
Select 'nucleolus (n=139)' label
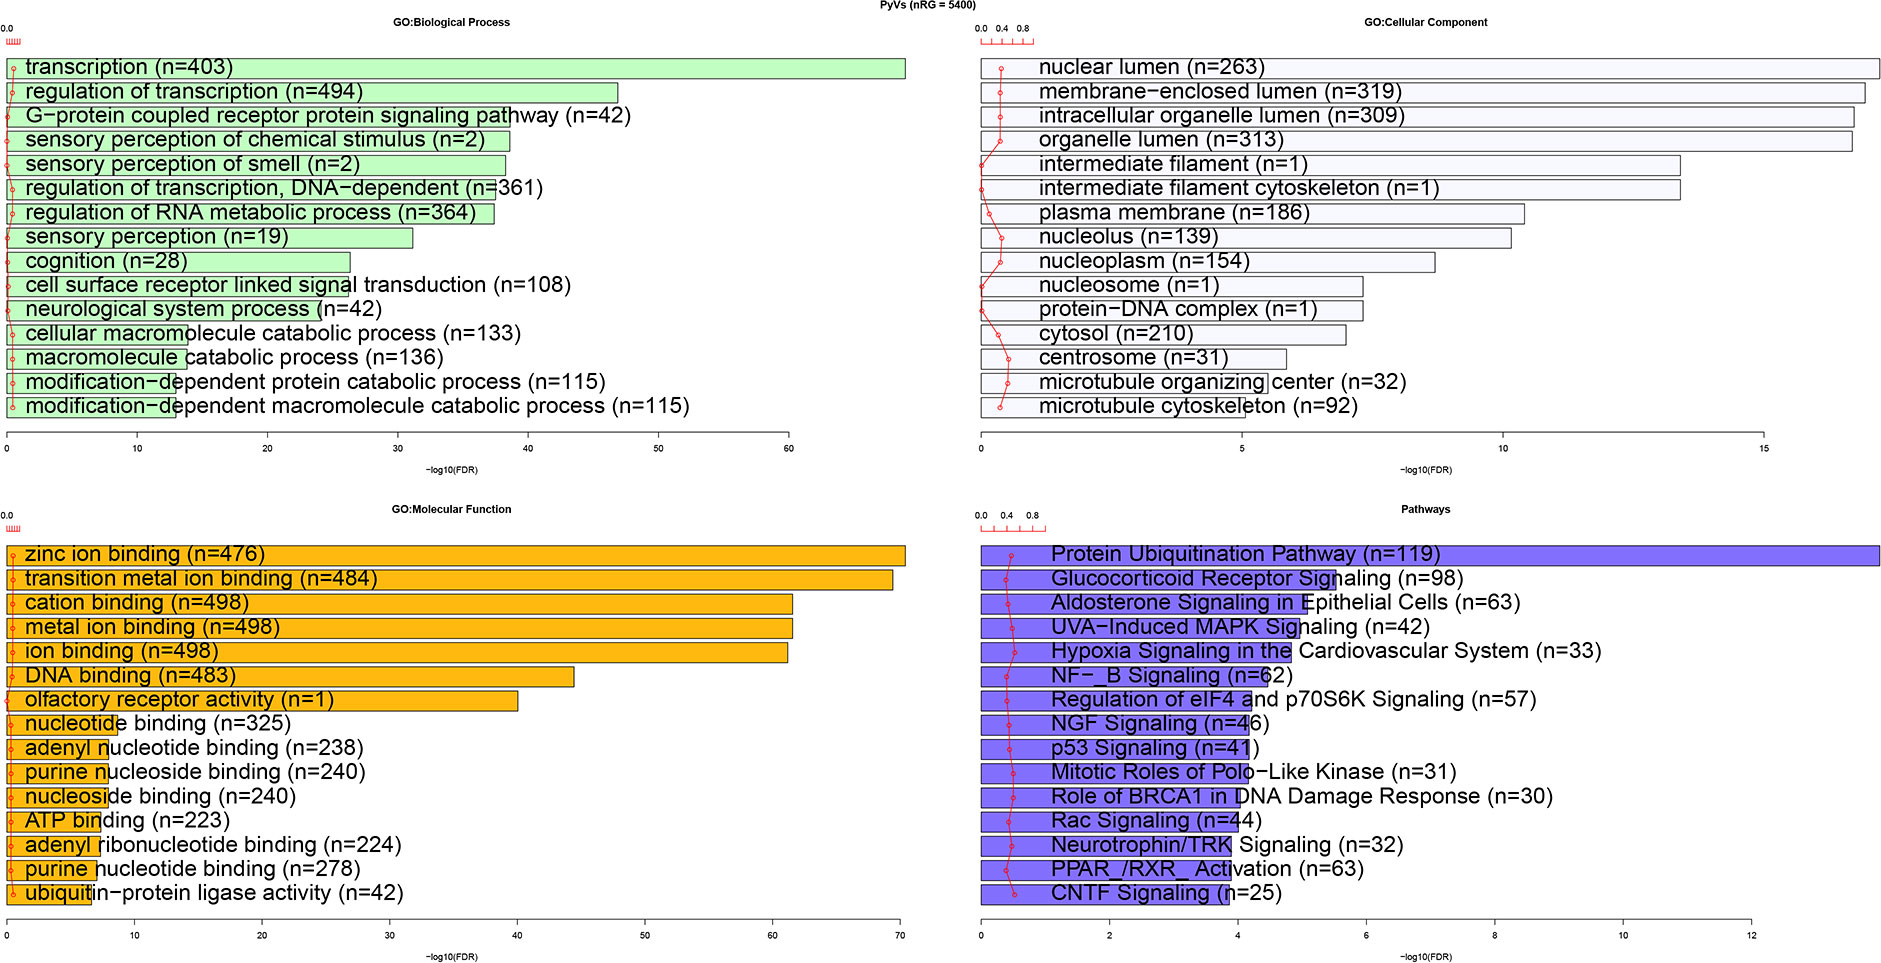(x=1128, y=236)
